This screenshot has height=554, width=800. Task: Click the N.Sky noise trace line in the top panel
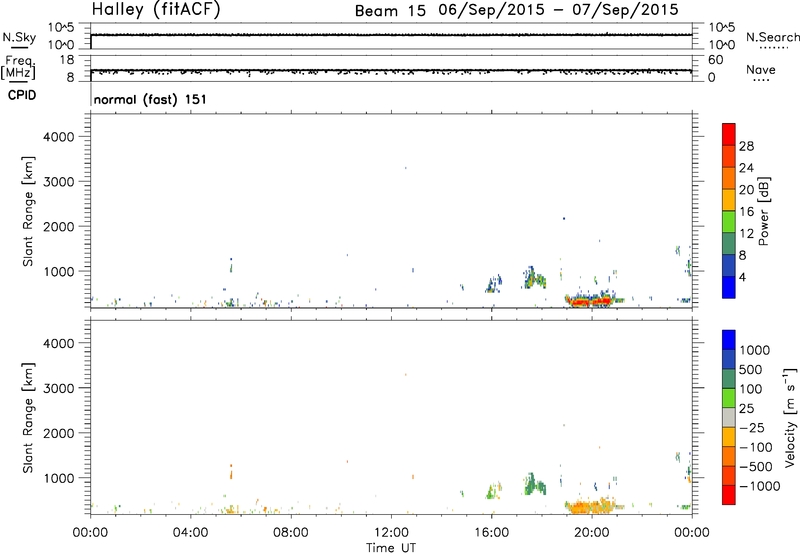[x=391, y=35]
